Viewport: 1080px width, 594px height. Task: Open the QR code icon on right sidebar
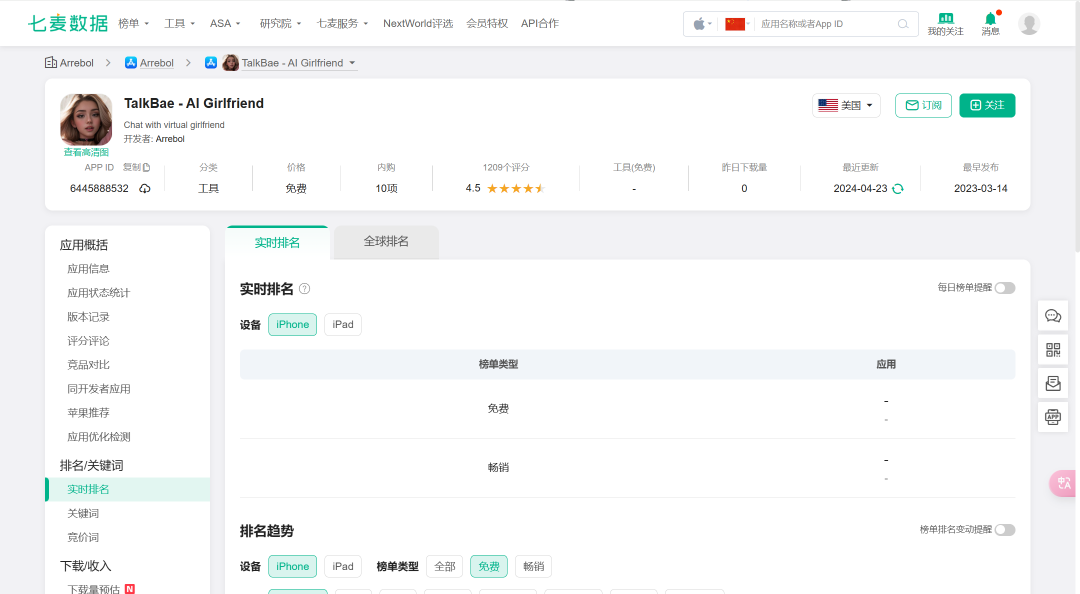pyautogui.click(x=1053, y=350)
